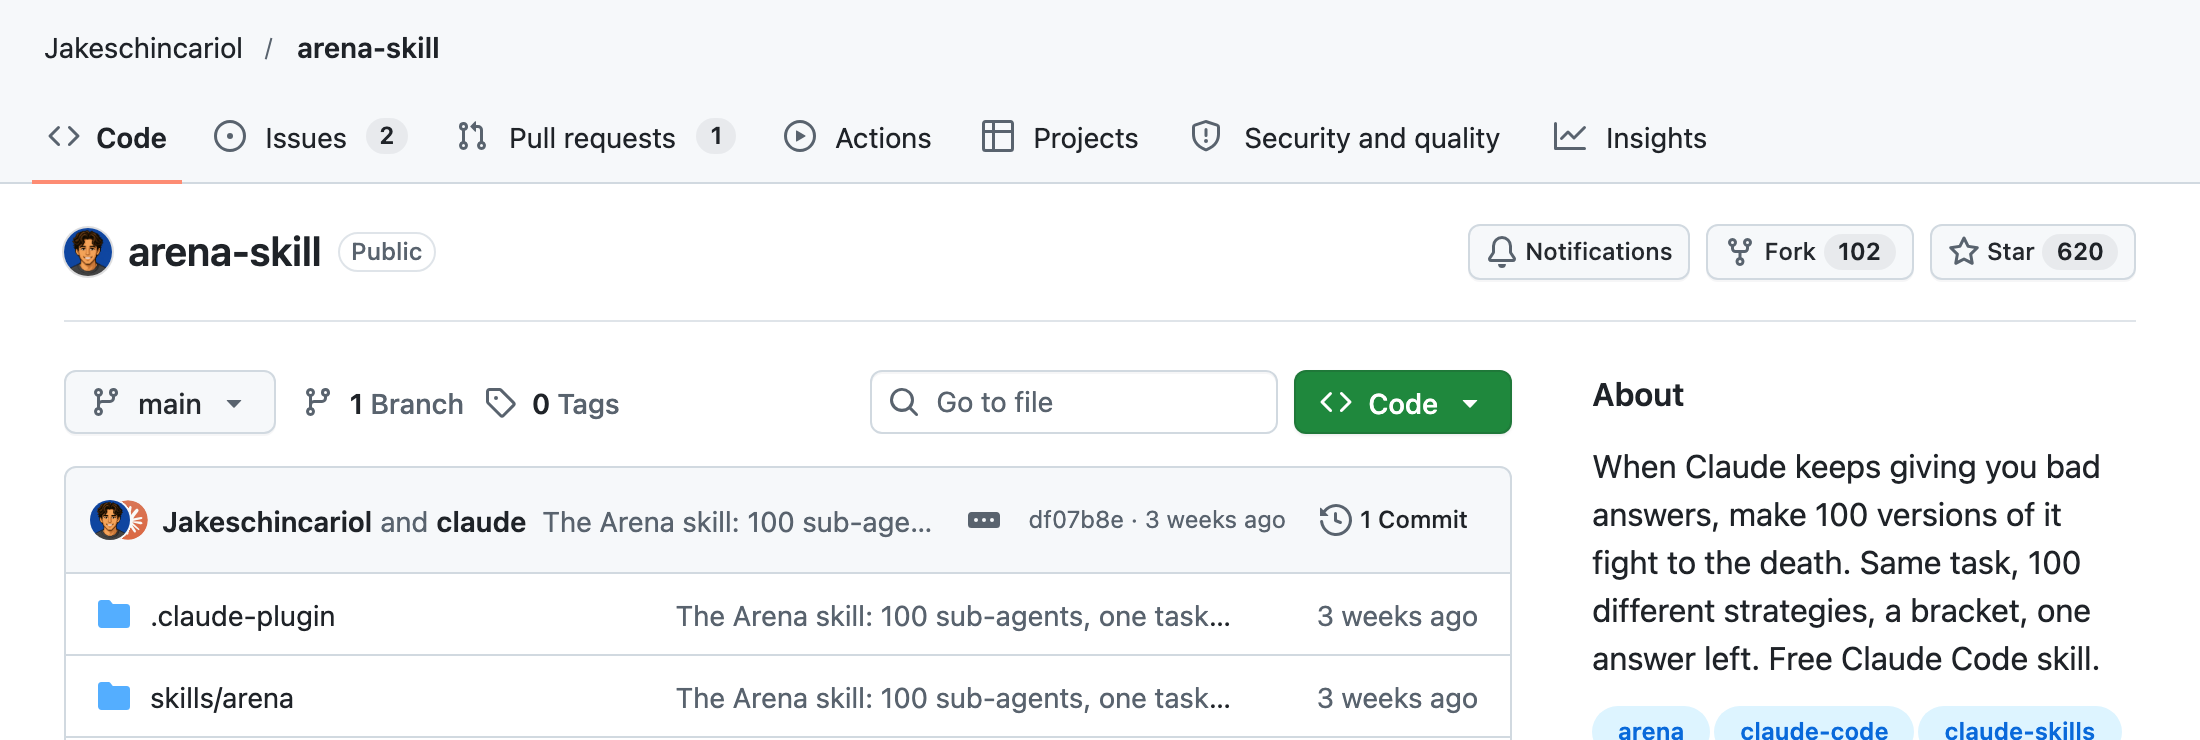Click the About heading
Image resolution: width=2200 pixels, height=740 pixels.
tap(1638, 395)
